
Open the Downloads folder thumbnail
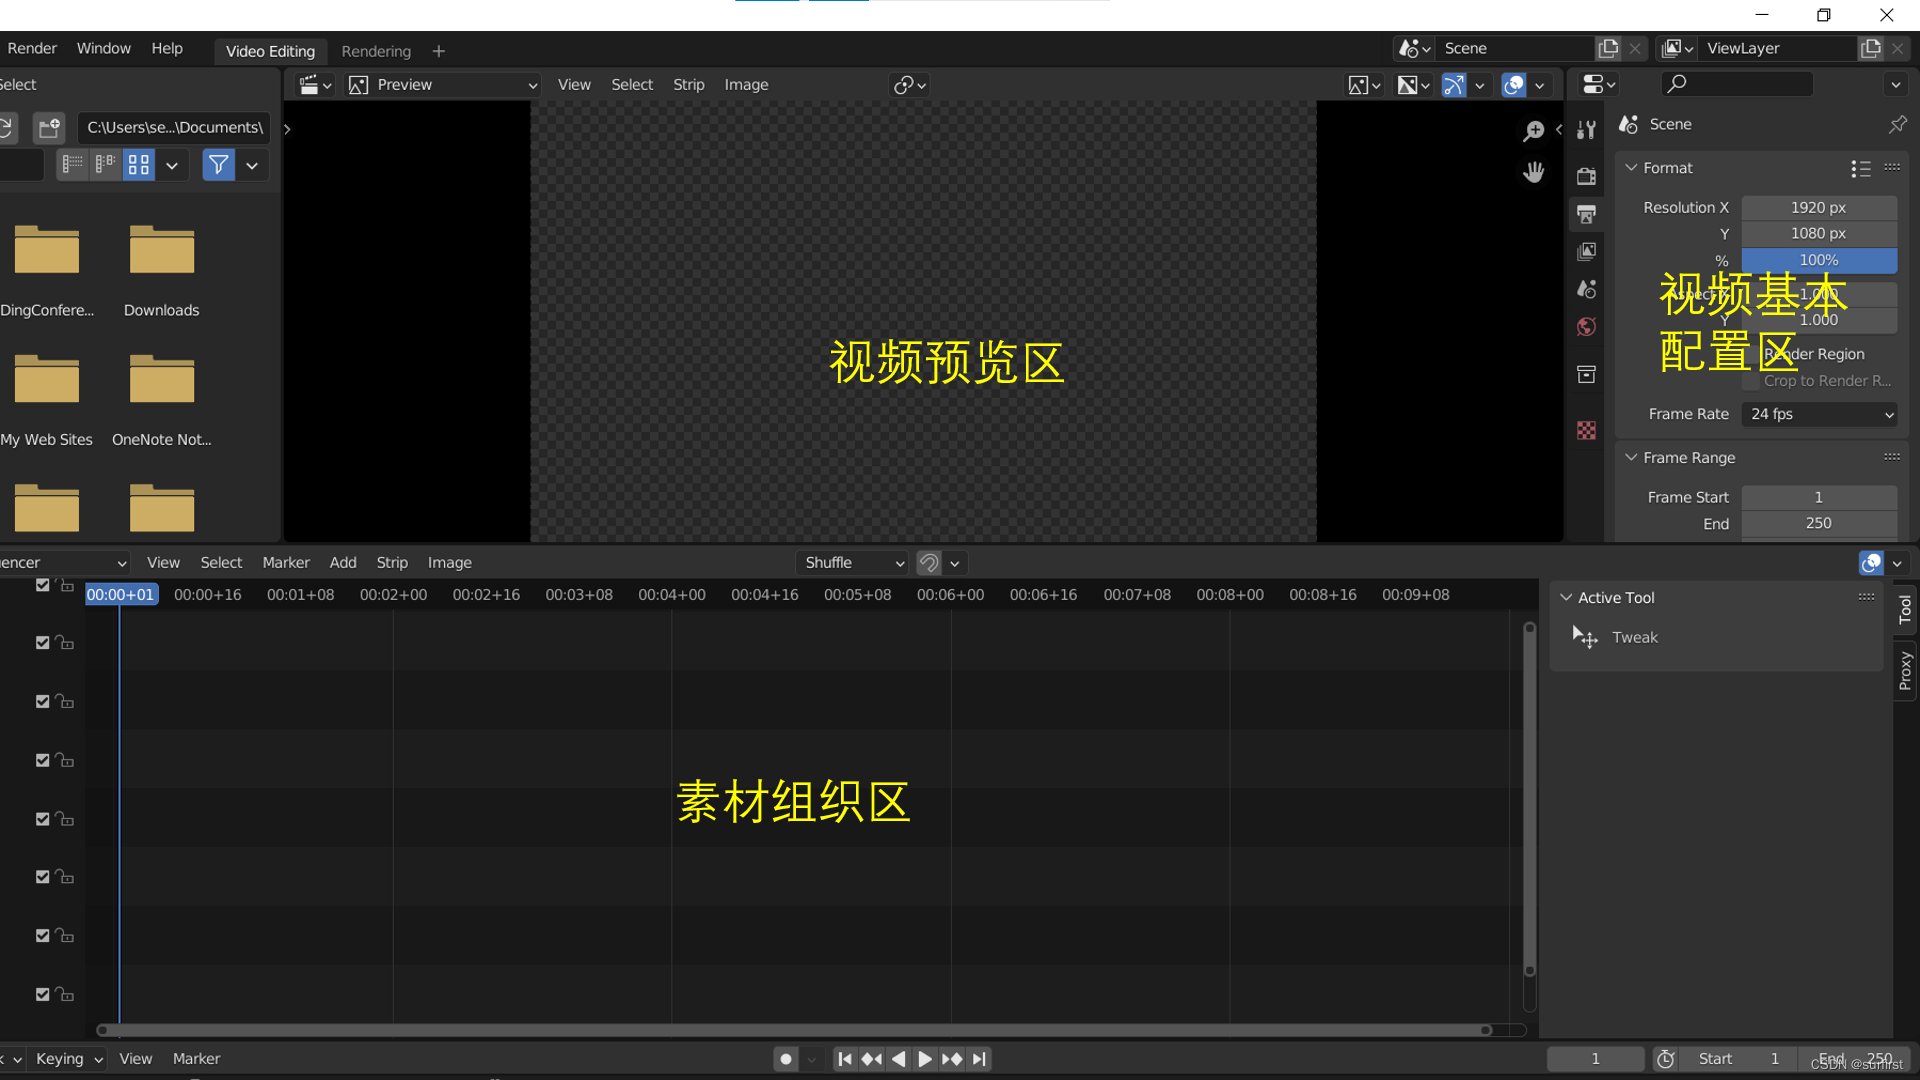162,250
